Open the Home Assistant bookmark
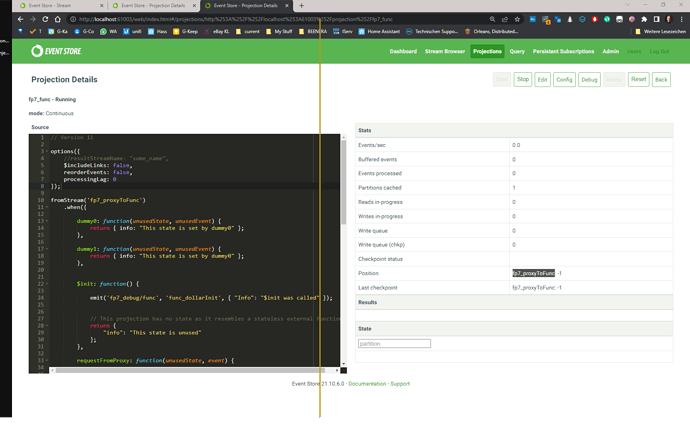Viewport: 690px width, 427px height. tap(379, 32)
